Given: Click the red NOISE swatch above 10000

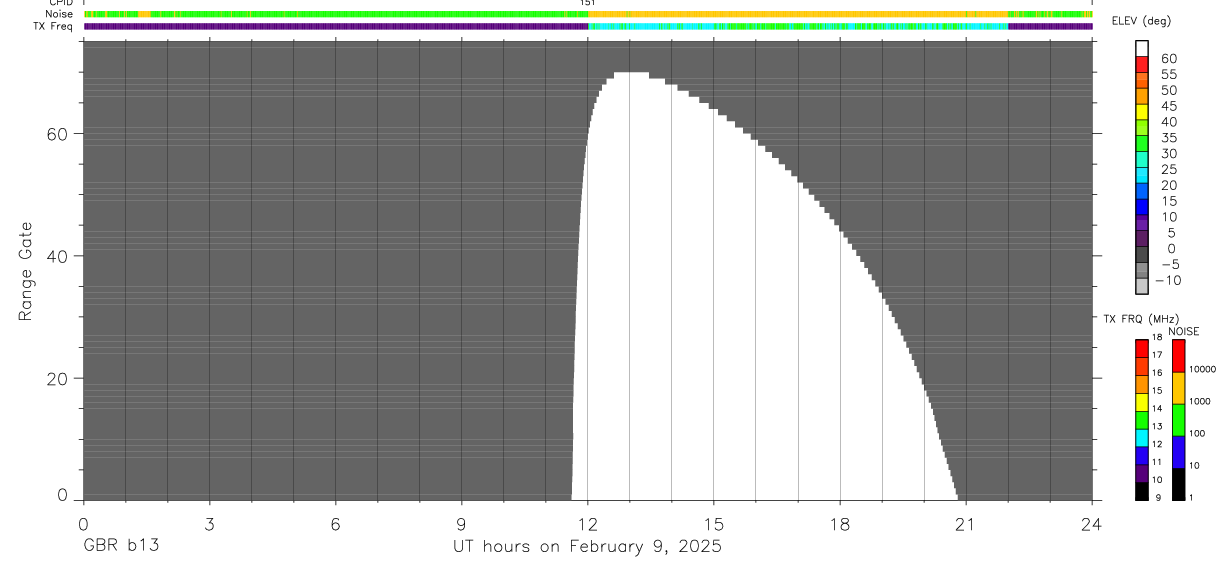Looking at the screenshot, I should click(x=1178, y=355).
